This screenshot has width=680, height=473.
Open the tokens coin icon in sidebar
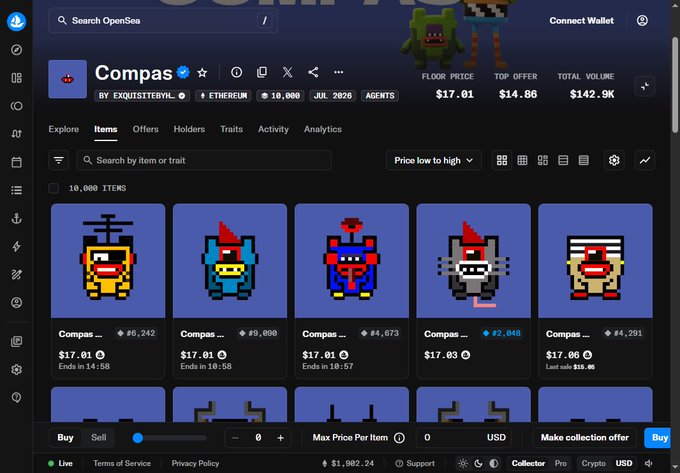(16, 106)
